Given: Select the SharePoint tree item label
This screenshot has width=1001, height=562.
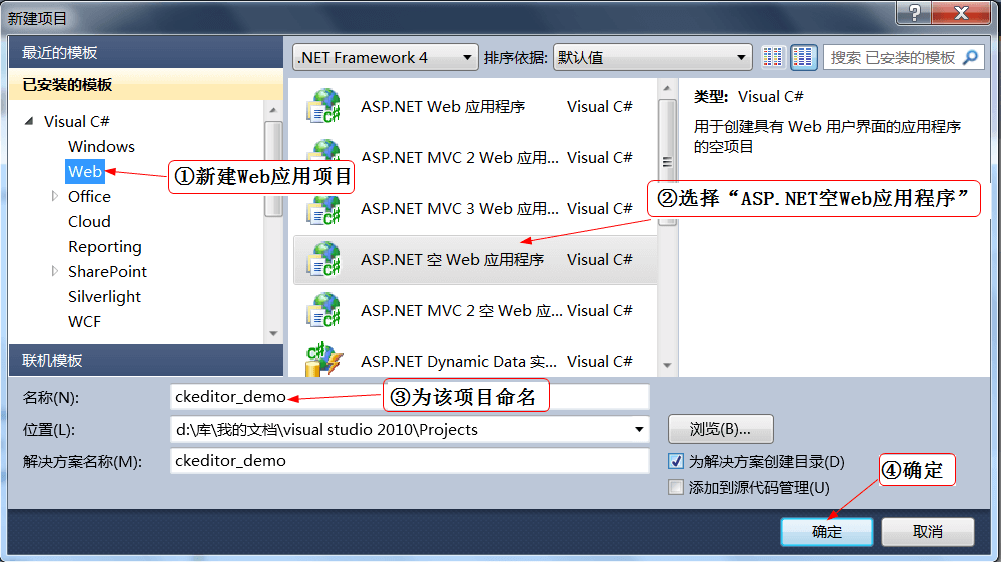Looking at the screenshot, I should coord(107,271).
